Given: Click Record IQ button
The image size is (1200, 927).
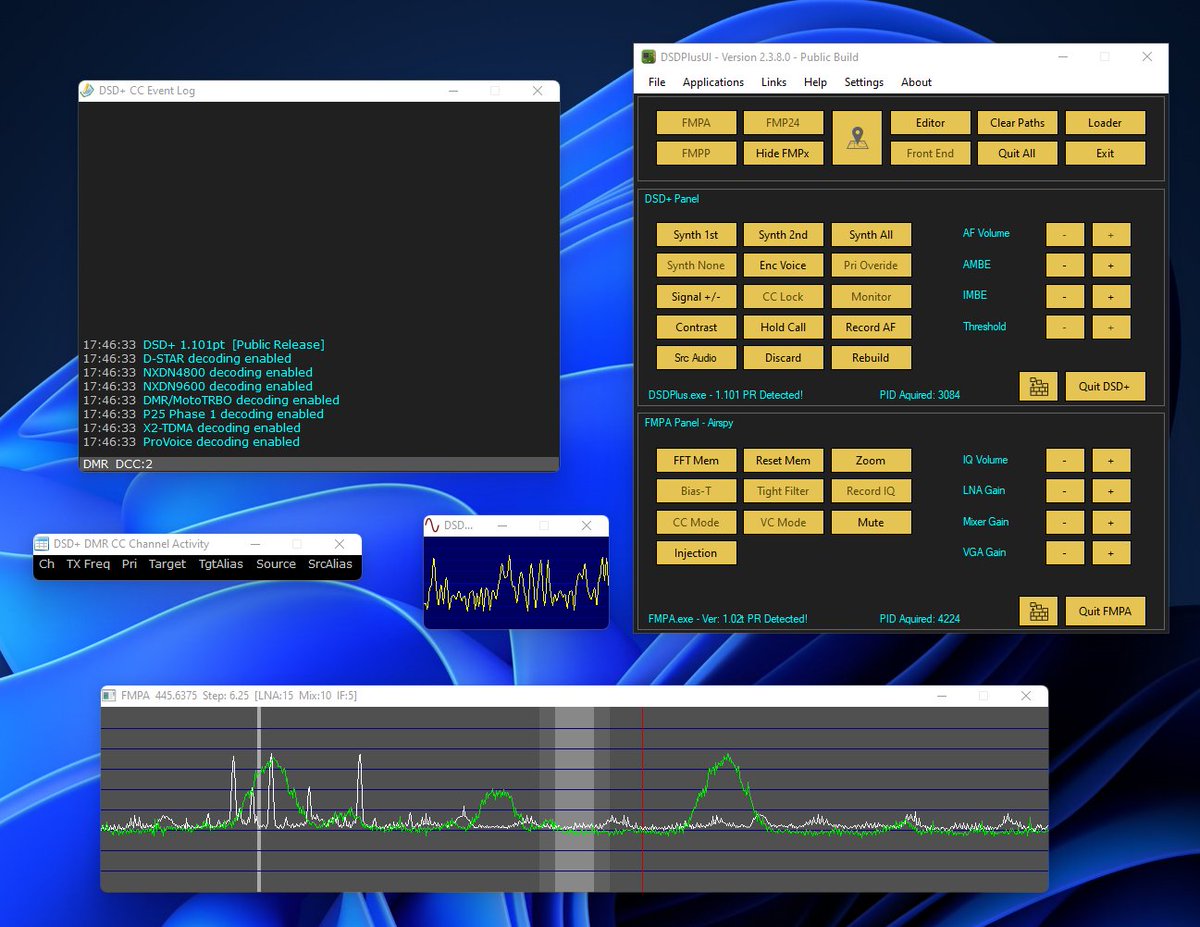Looking at the screenshot, I should (x=871, y=491).
